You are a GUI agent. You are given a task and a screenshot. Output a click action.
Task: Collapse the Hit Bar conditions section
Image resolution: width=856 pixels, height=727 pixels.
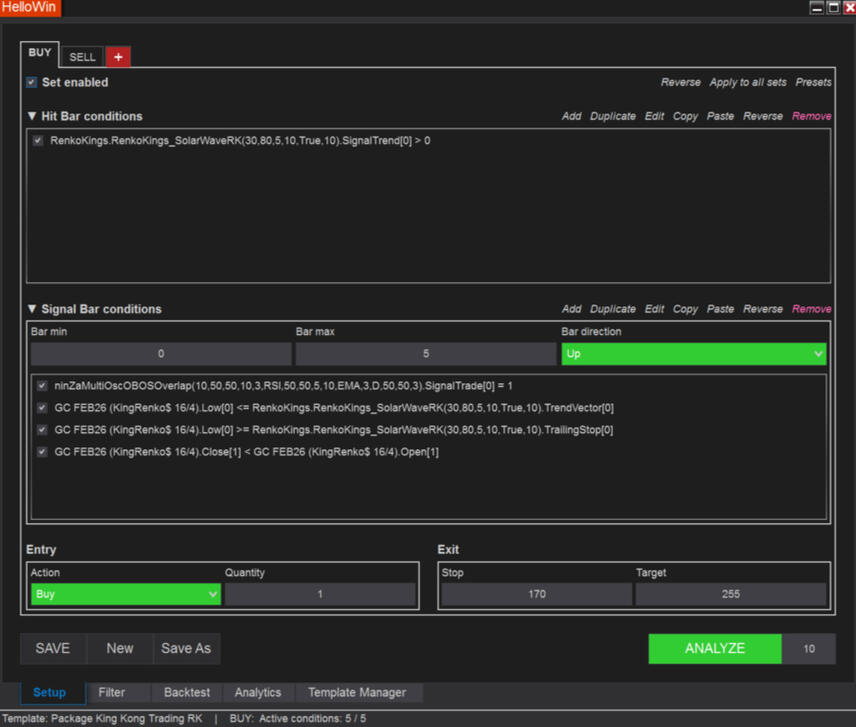pos(32,116)
